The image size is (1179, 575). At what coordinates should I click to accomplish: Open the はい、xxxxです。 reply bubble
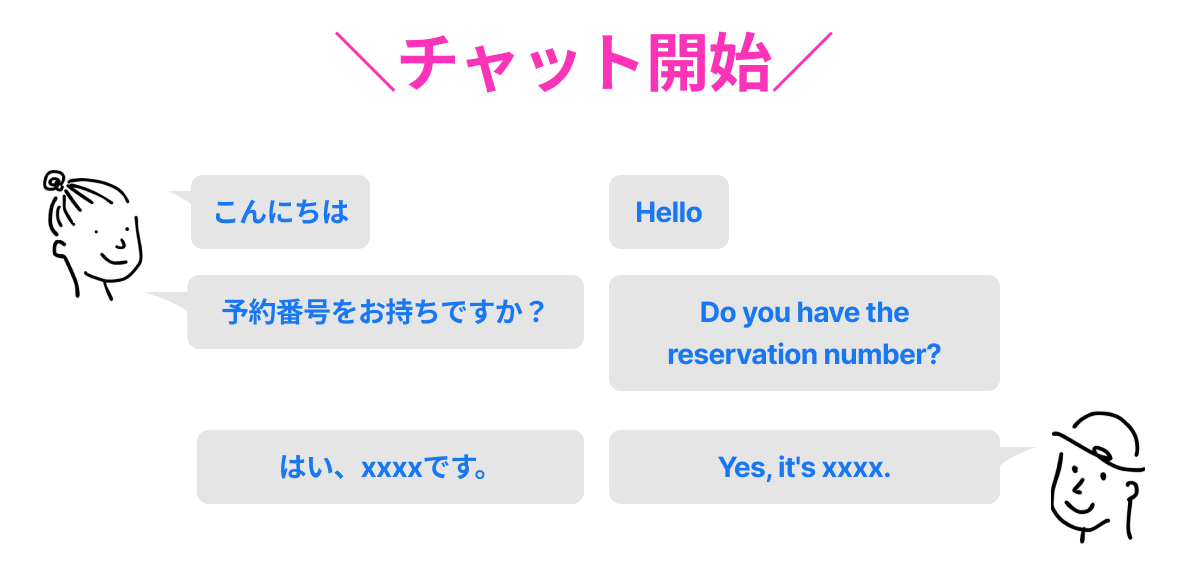click(390, 467)
